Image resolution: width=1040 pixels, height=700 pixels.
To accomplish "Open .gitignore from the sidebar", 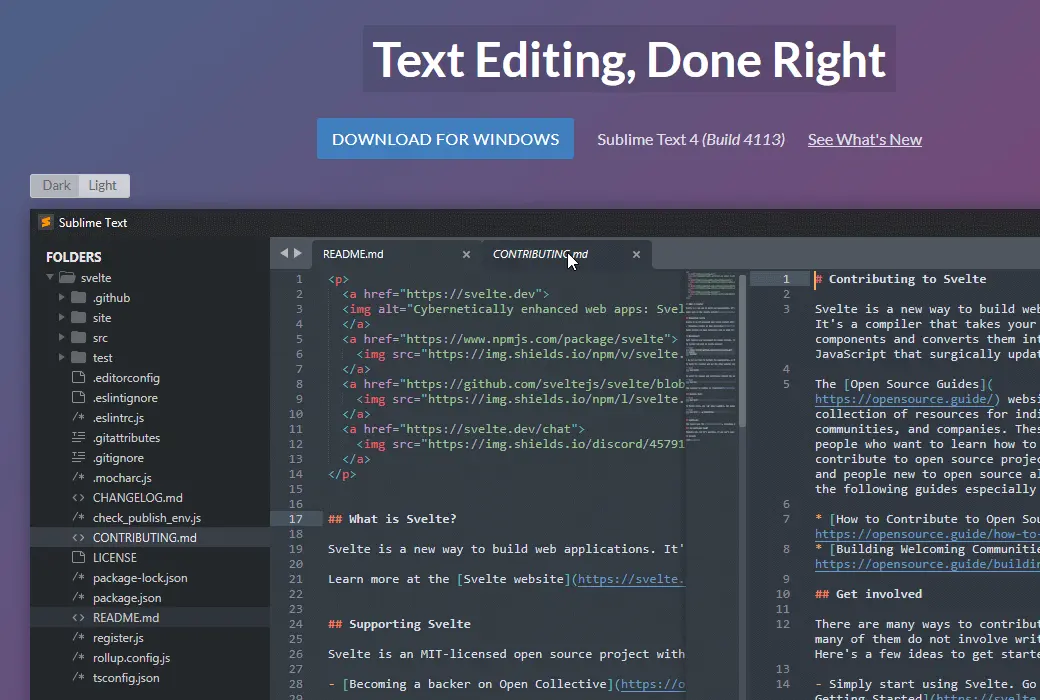I will (118, 457).
